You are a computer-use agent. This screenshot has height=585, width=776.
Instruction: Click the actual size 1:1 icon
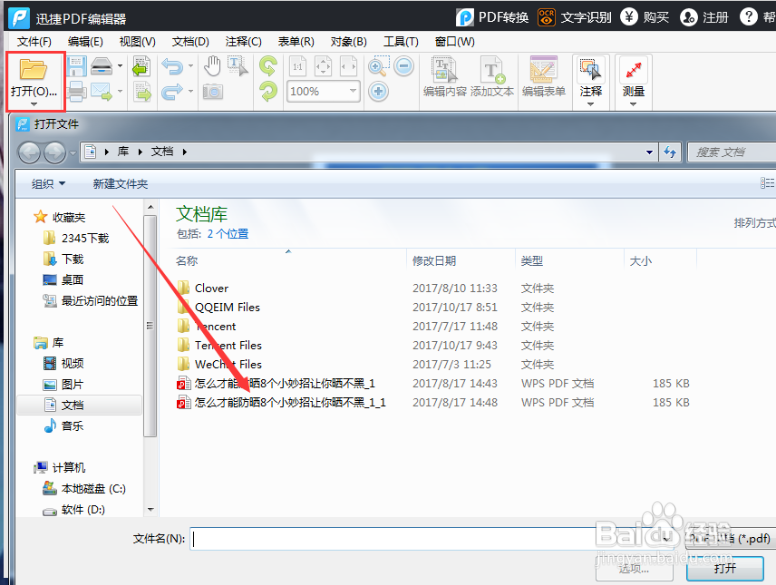[x=297, y=66]
